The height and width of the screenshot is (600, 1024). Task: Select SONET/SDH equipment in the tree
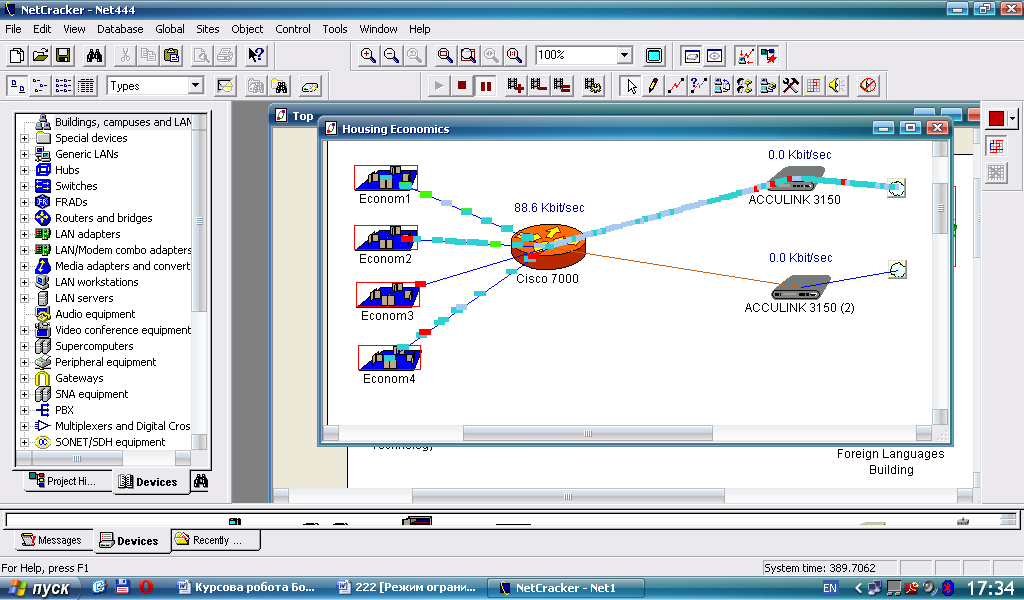click(110, 442)
